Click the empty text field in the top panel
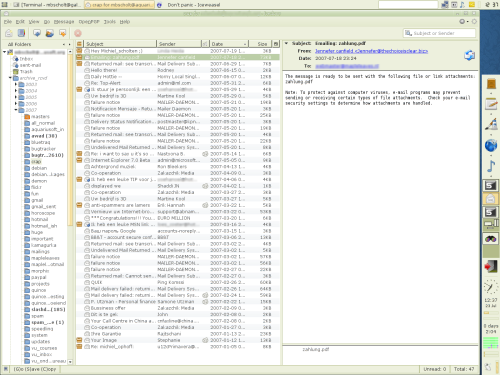Screen dimensions: 500x375 click(x=408, y=4)
